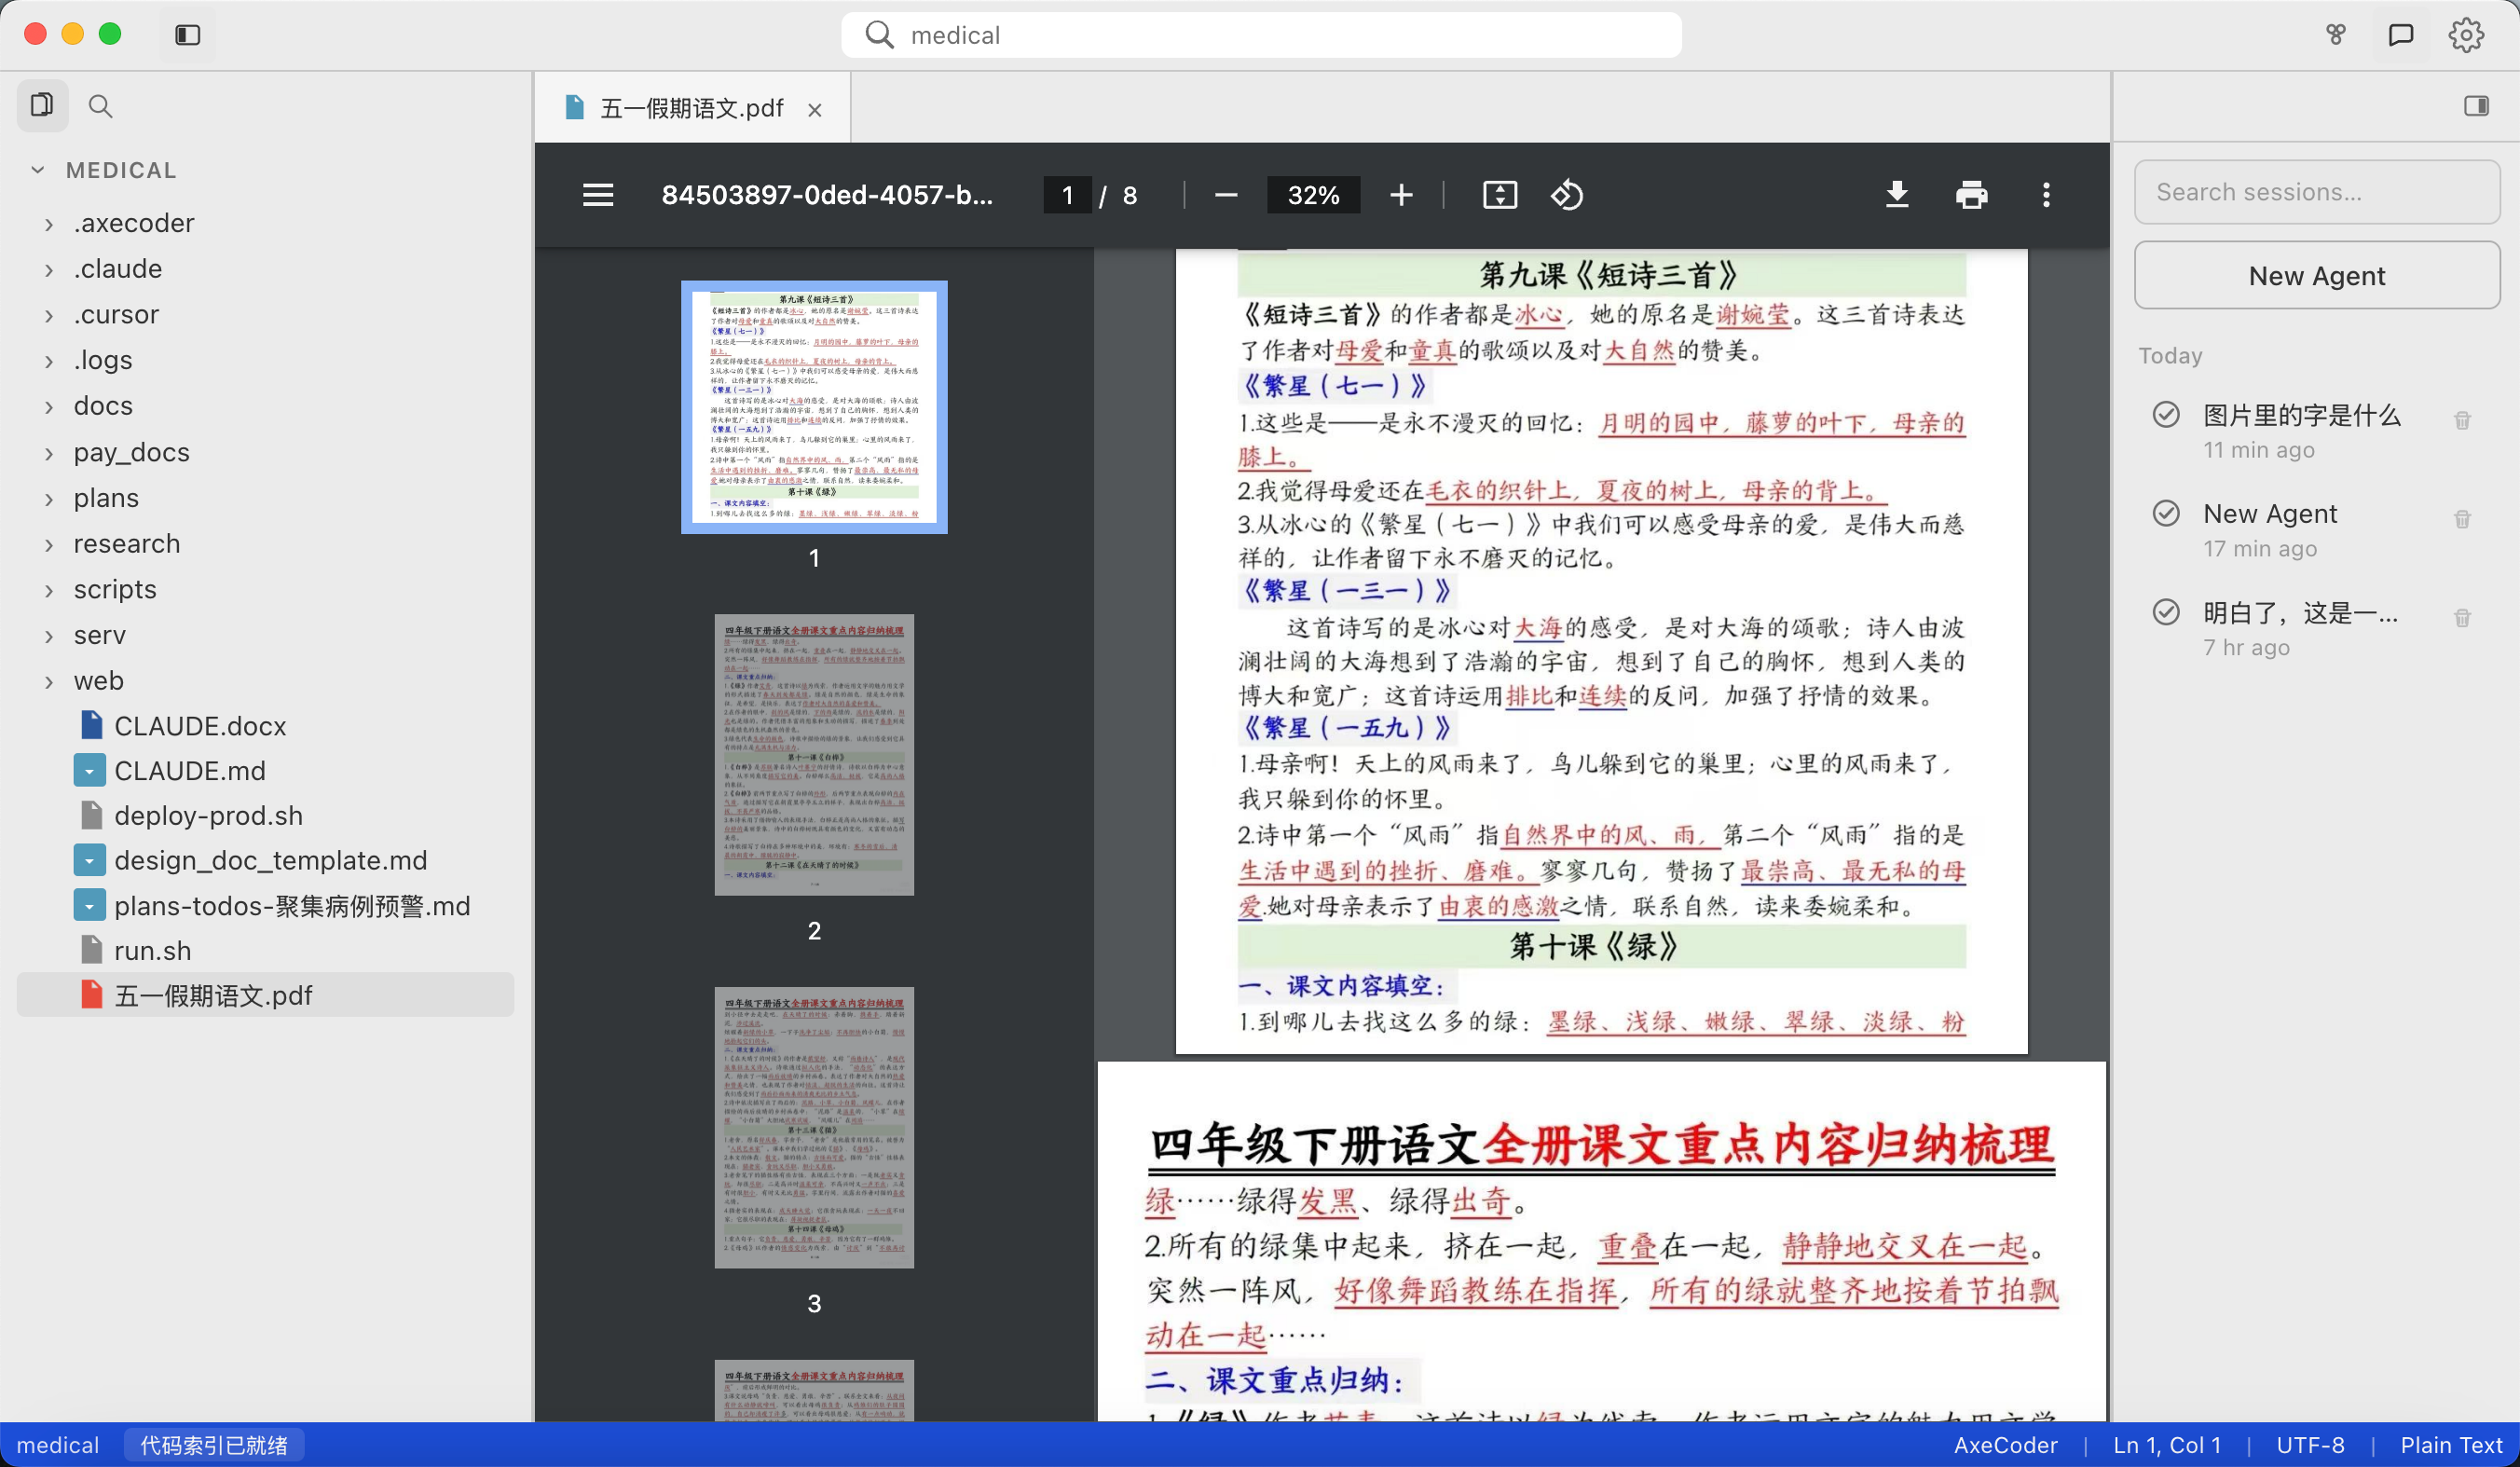The width and height of the screenshot is (2520, 1467).
Task: Zoom in the PDF with plus button
Action: [1401, 195]
